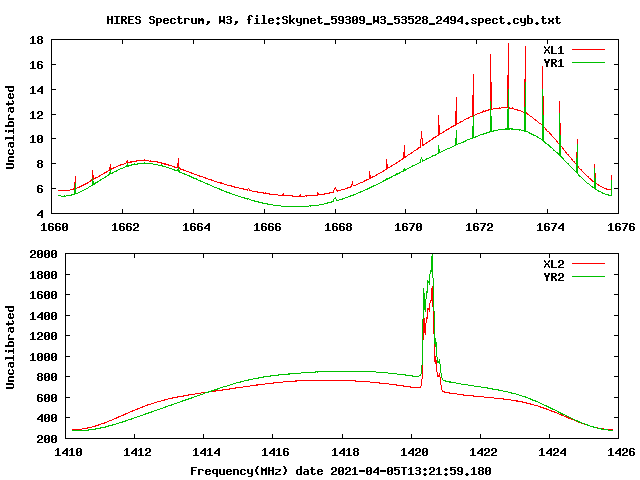
Task: Click the 10 y-axis tick in upper plot
Action: [x=36, y=139]
